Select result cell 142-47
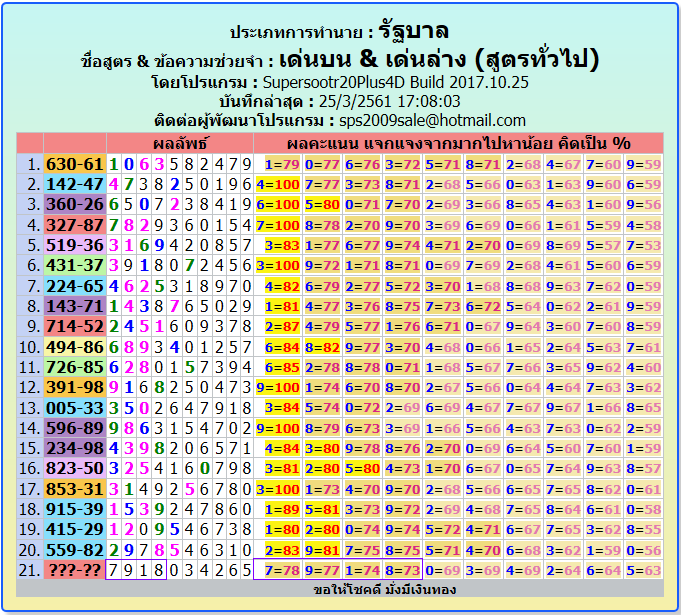This screenshot has height=615, width=681. coord(75,184)
